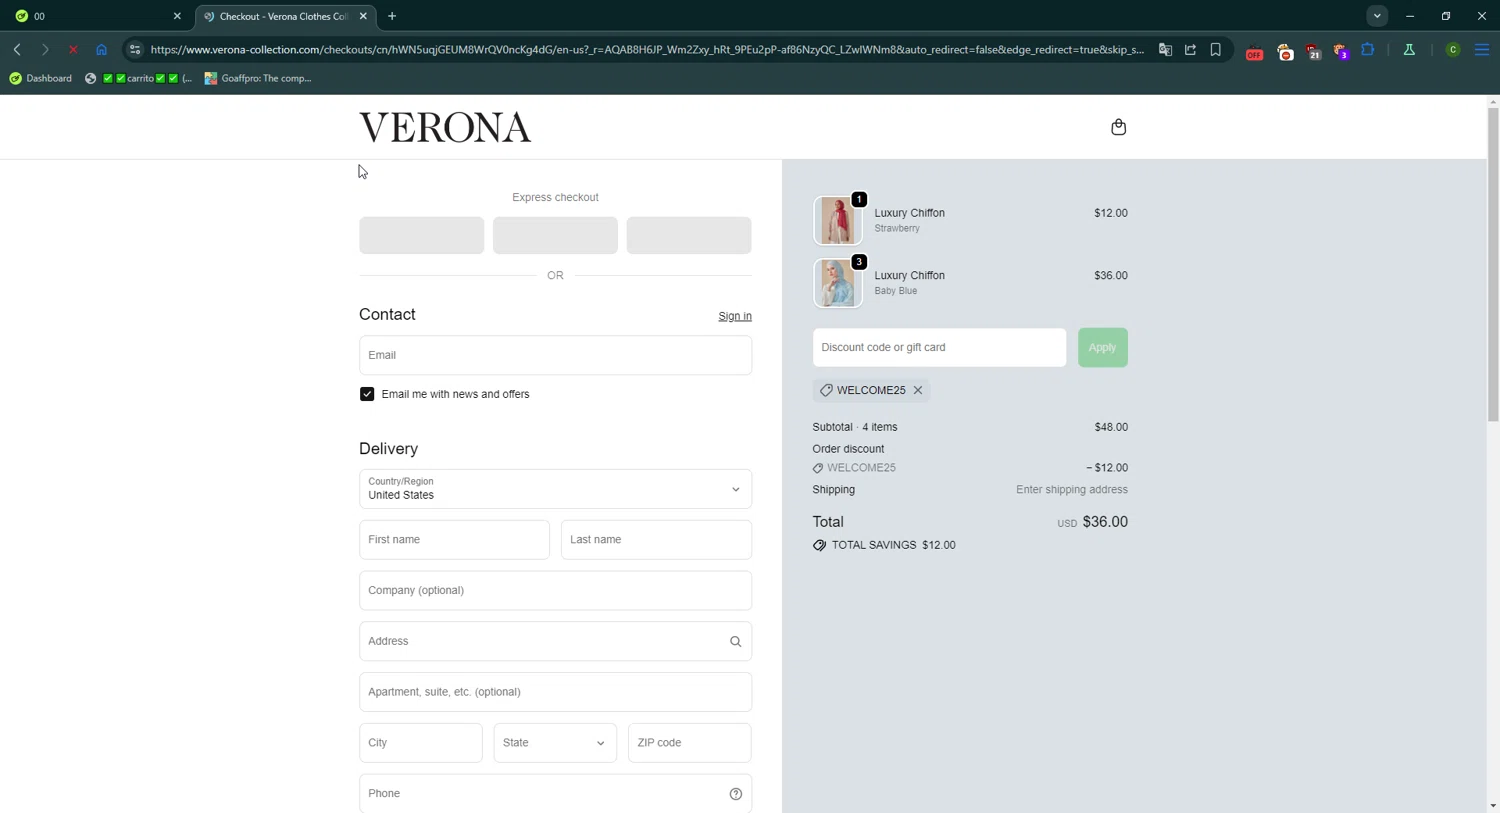Click the Sign in link
Viewport: 1500px width, 813px height.
(735, 316)
